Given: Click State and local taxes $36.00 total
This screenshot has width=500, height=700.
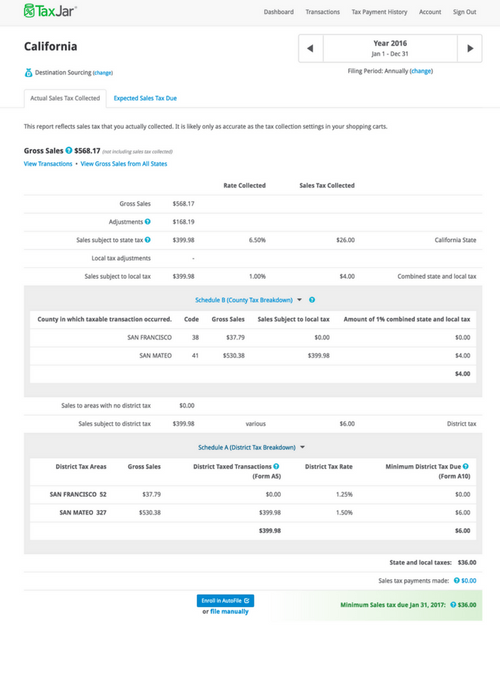Looking at the screenshot, I should point(467,562).
